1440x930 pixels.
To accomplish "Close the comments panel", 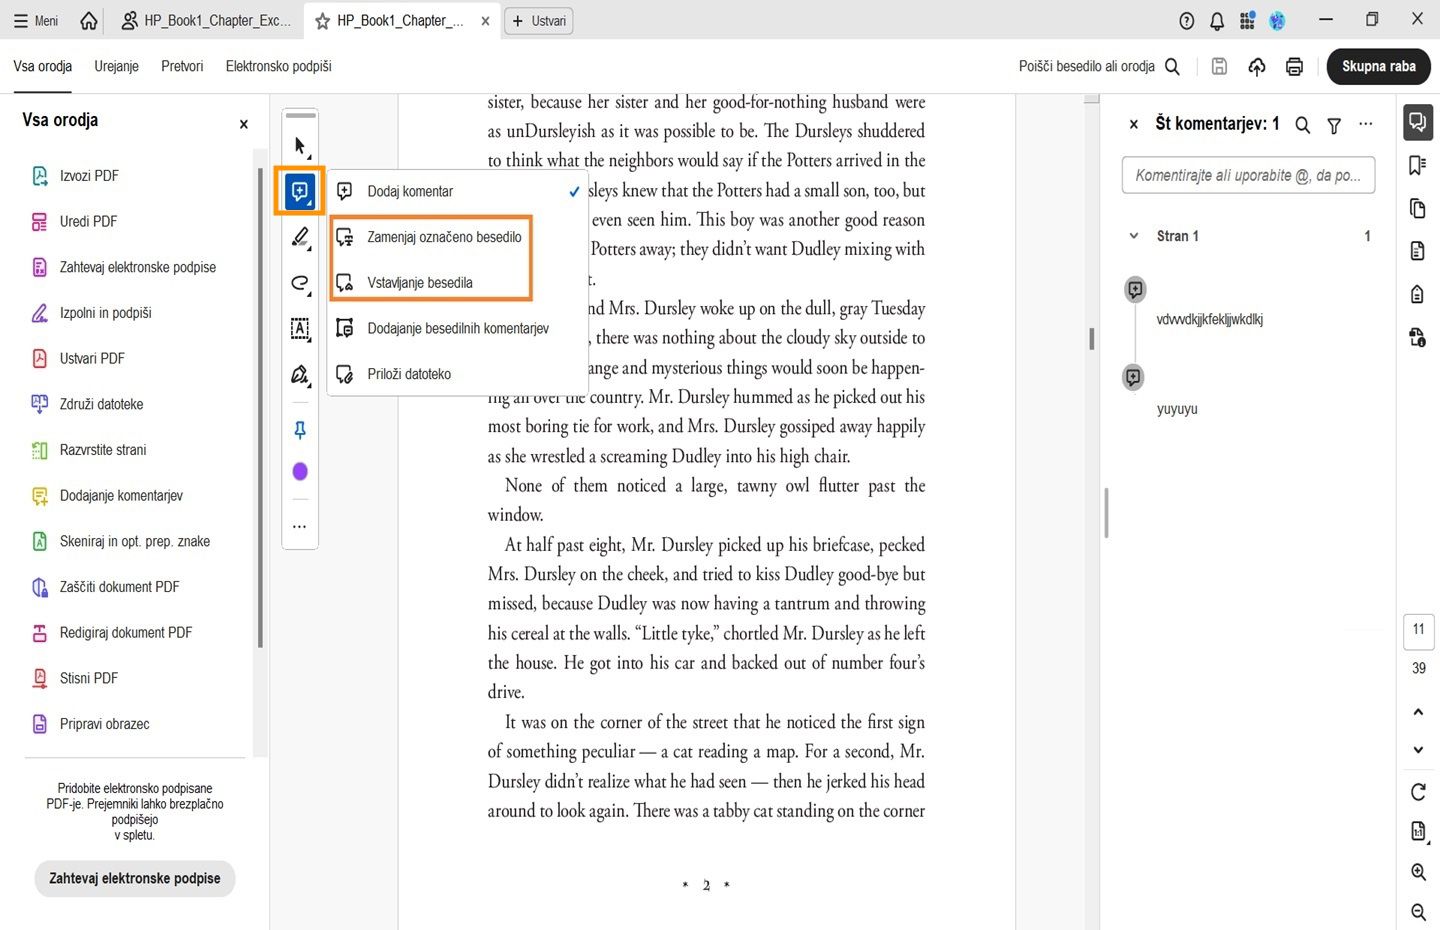I will coord(1134,124).
